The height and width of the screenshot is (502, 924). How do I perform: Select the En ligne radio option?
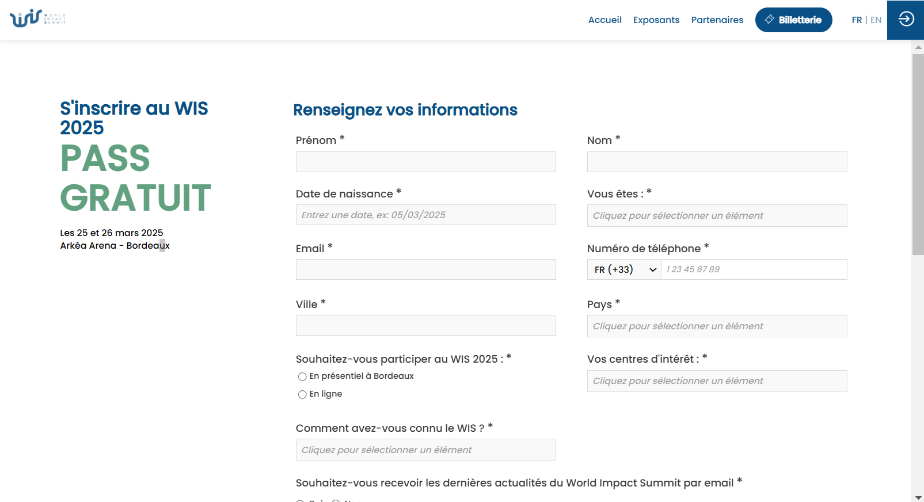tap(302, 394)
